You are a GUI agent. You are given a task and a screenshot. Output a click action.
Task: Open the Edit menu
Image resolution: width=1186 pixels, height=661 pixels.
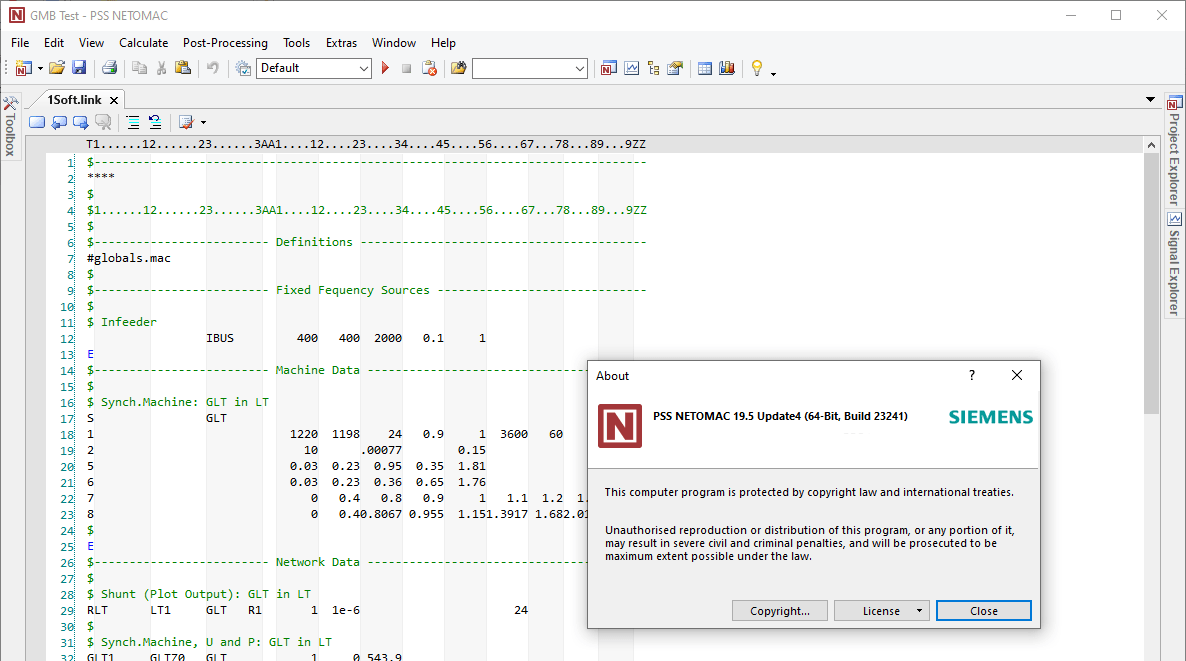point(54,43)
